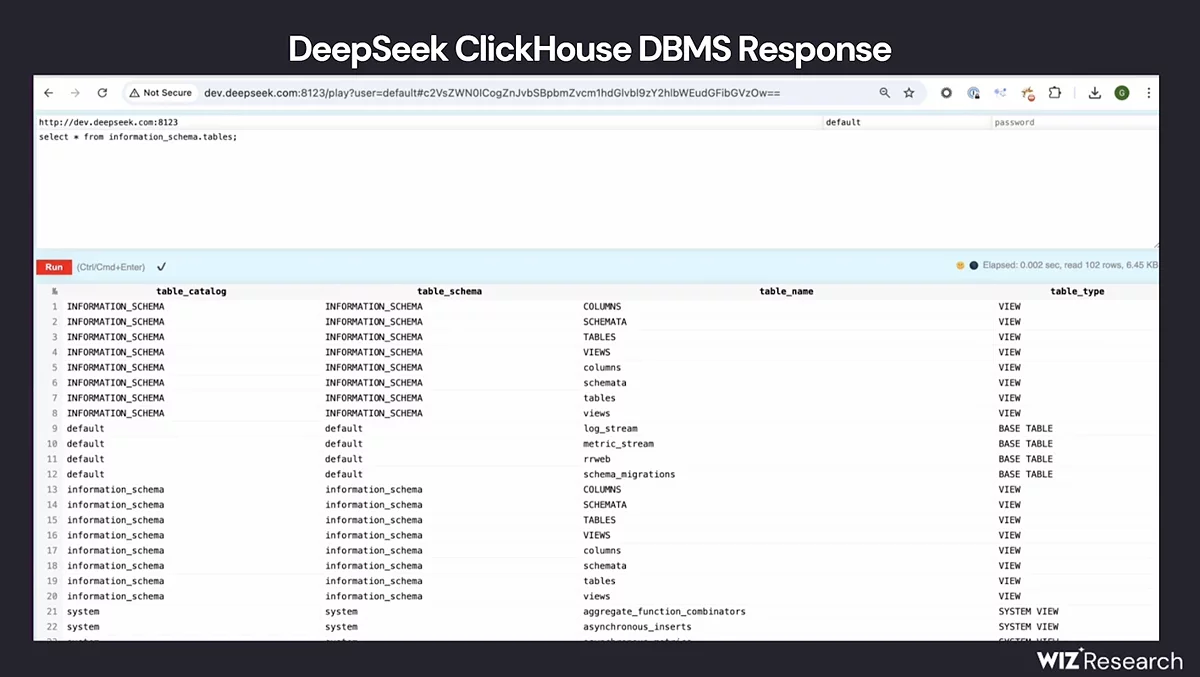The width and height of the screenshot is (1200, 677).
Task: Bookmark this page with the star icon
Action: coord(909,93)
